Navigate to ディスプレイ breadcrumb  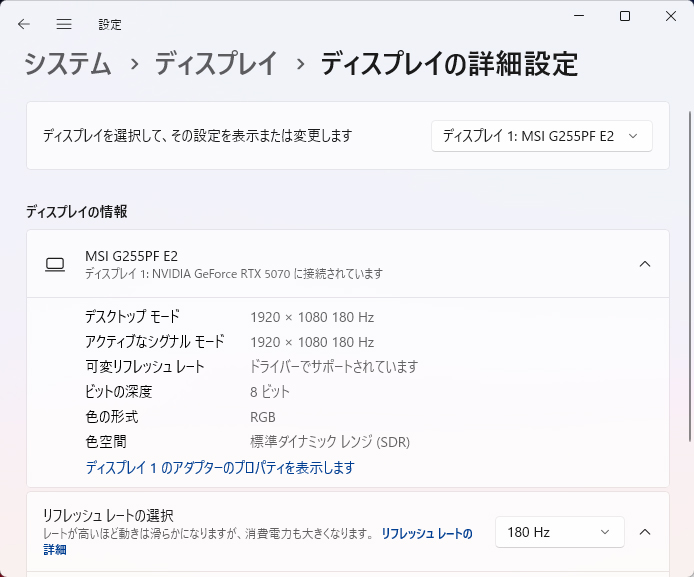point(216,63)
